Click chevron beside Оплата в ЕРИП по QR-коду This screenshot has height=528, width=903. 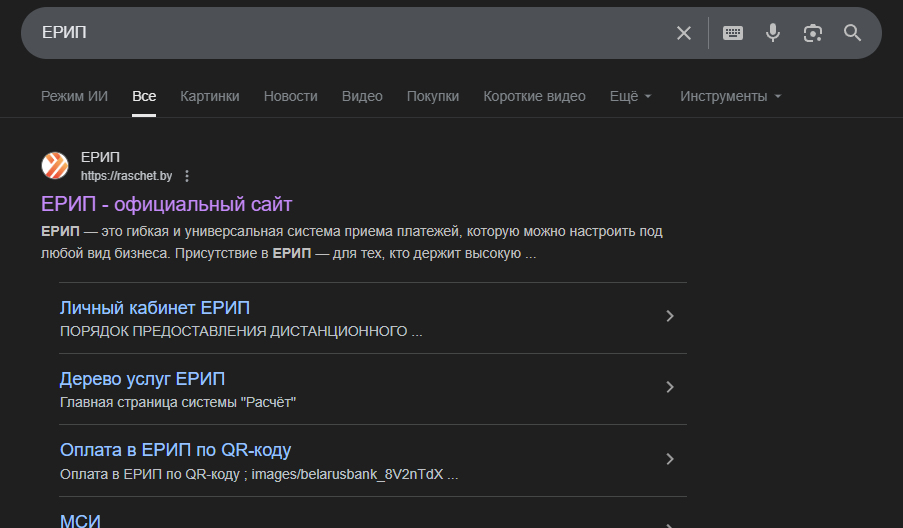(x=670, y=459)
